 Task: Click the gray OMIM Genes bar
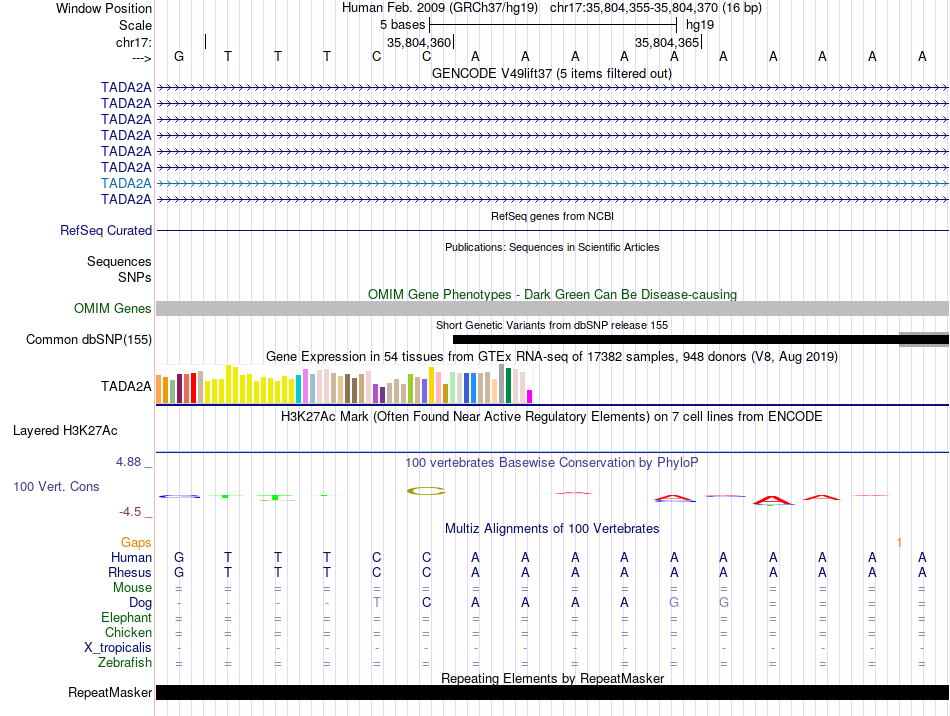pos(552,309)
